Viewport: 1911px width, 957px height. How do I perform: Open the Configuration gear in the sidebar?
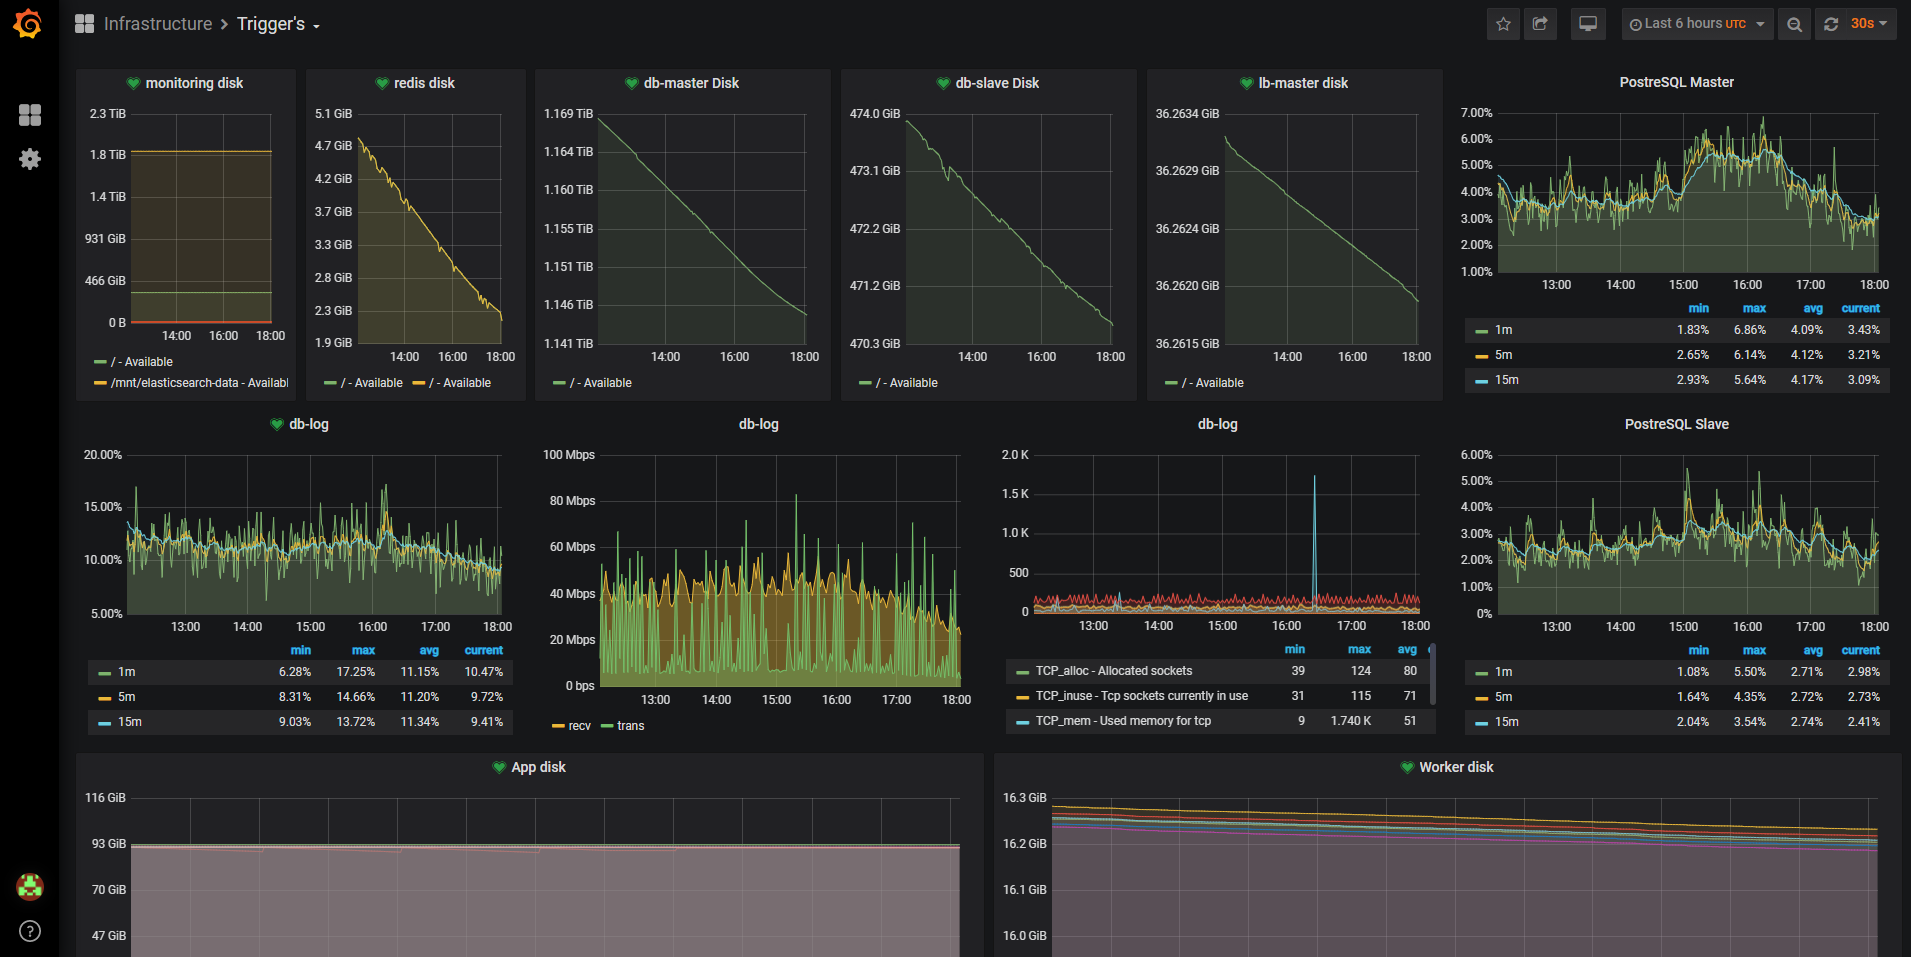pos(30,159)
